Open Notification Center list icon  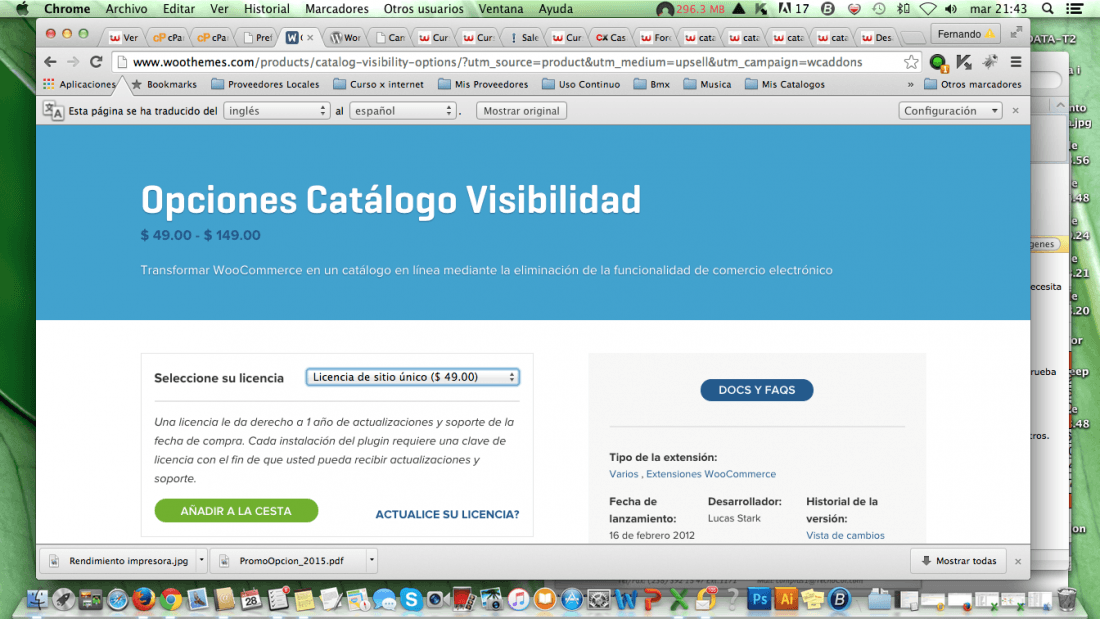[1074, 9]
